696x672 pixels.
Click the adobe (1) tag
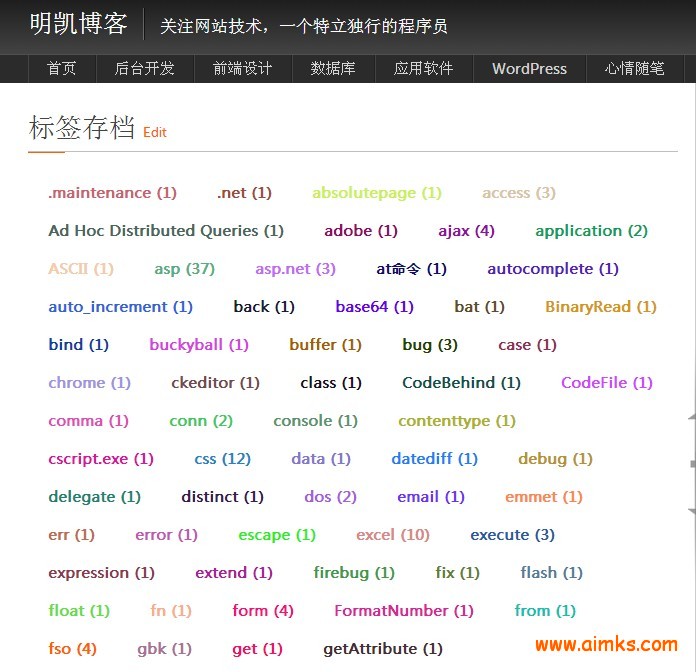(x=361, y=231)
